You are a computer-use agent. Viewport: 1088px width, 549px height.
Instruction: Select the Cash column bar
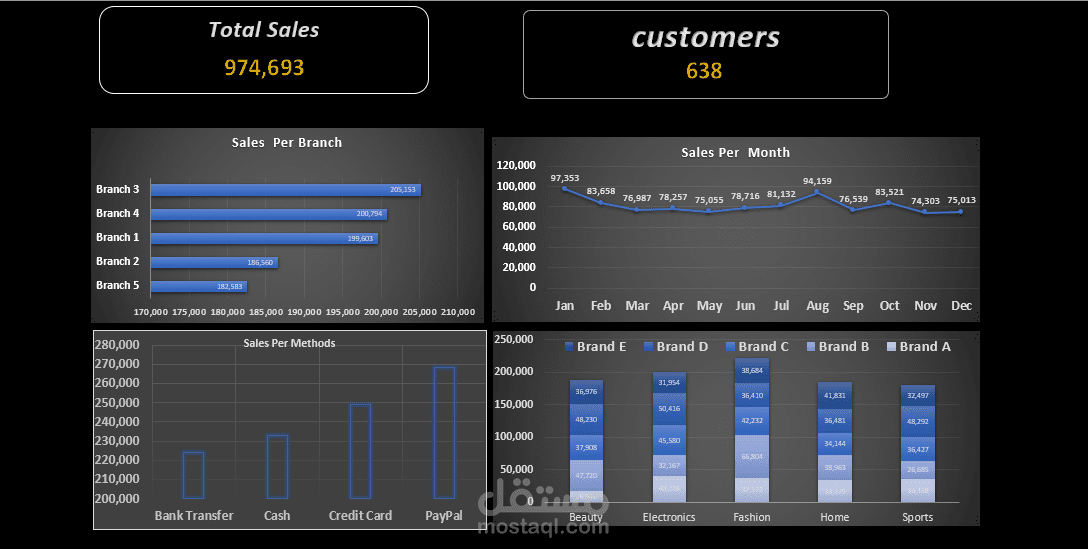tap(277, 466)
